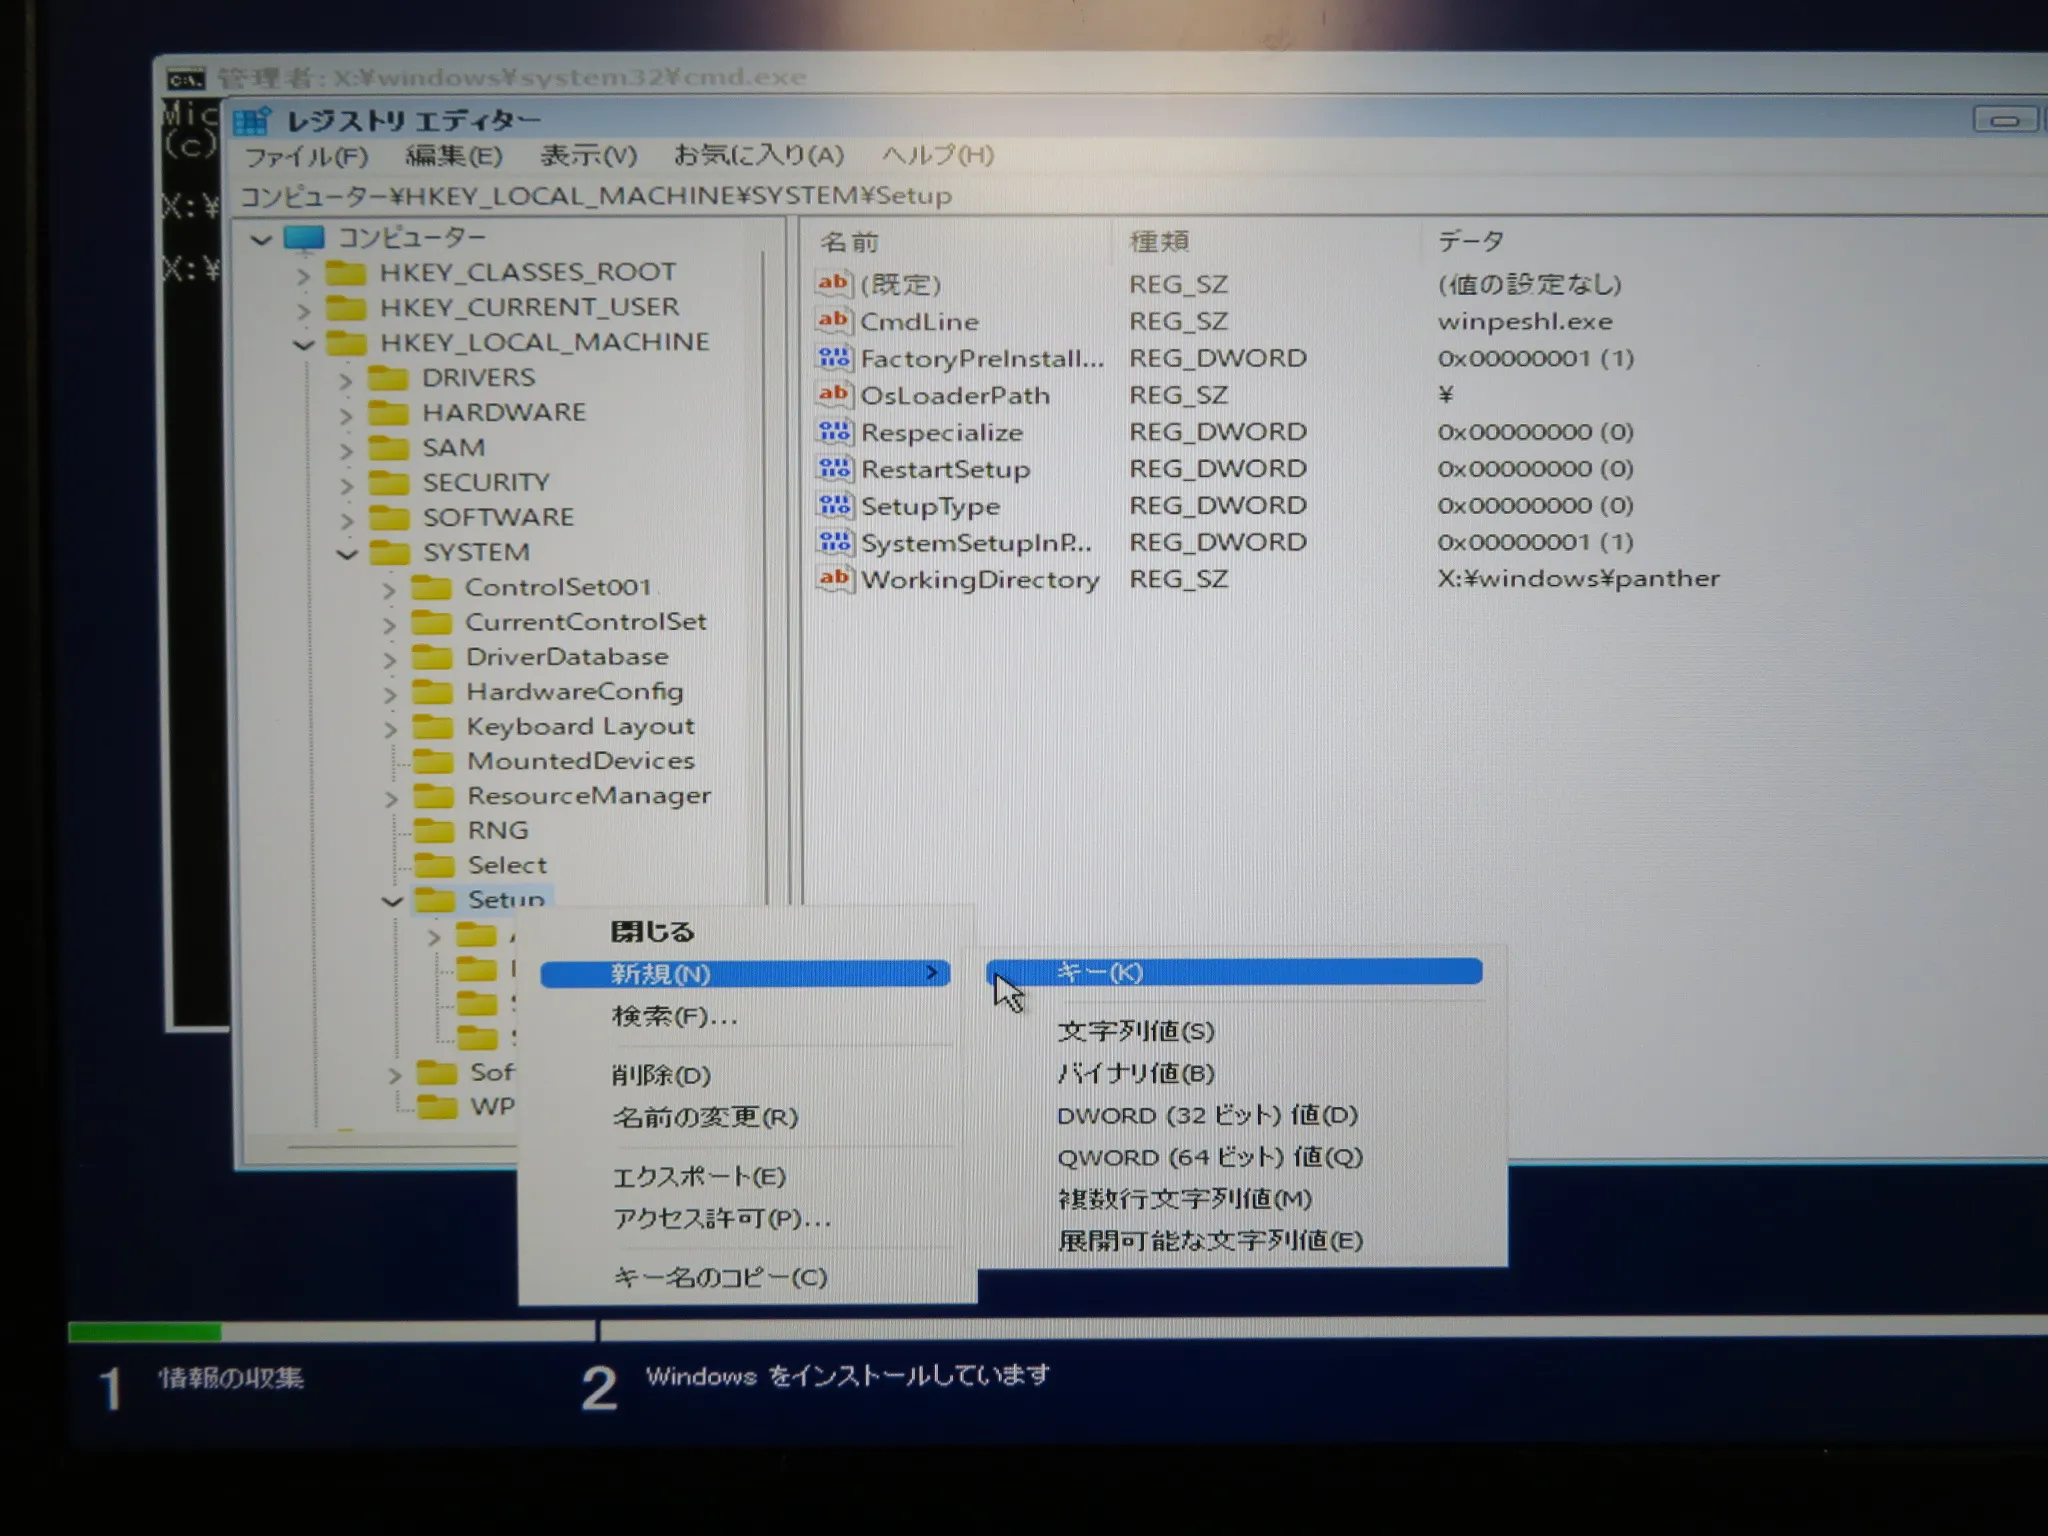
Task: Click the cmd.exe window title icon
Action: (185, 78)
